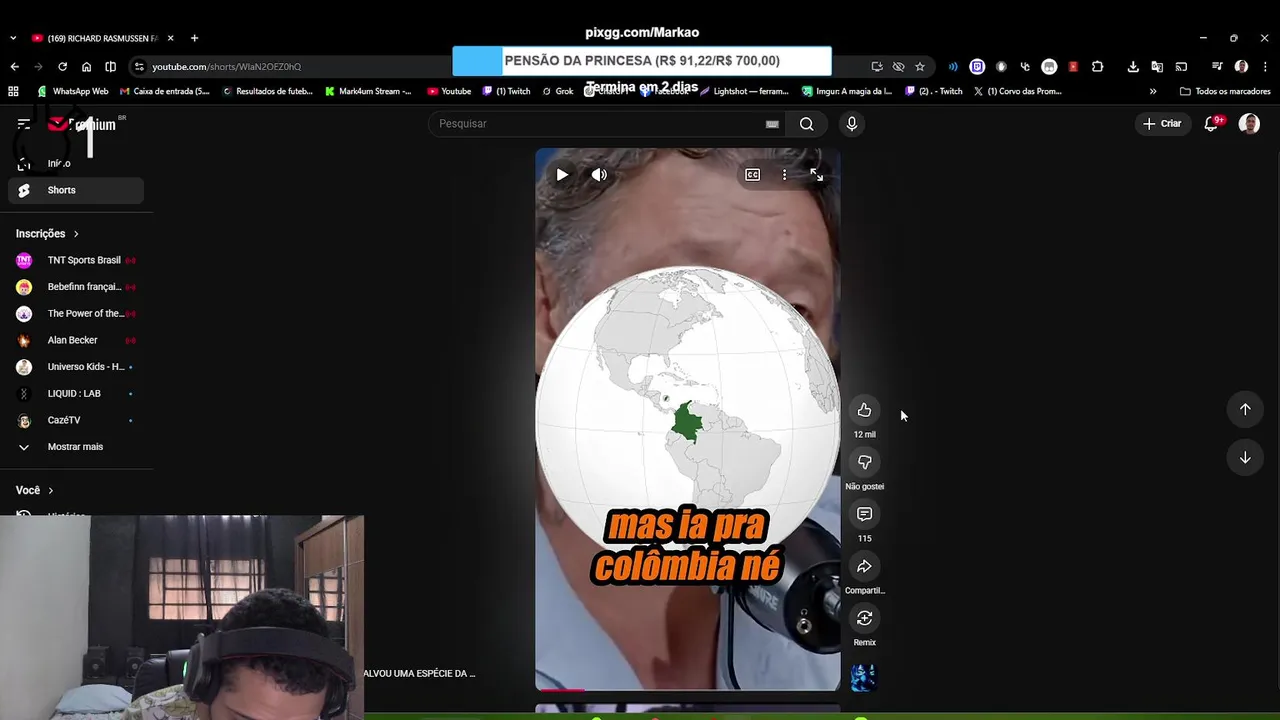Click the YouTube search magnifier button

(806, 124)
